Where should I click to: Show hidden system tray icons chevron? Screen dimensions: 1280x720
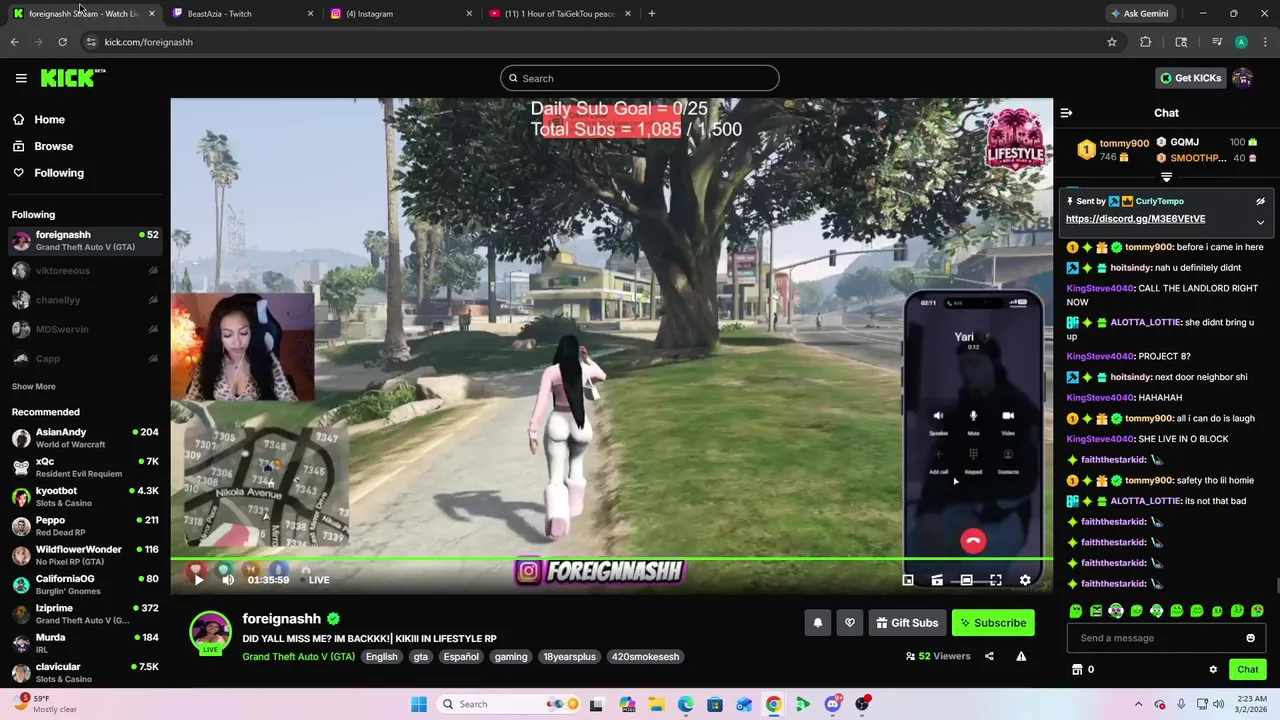coord(1140,704)
